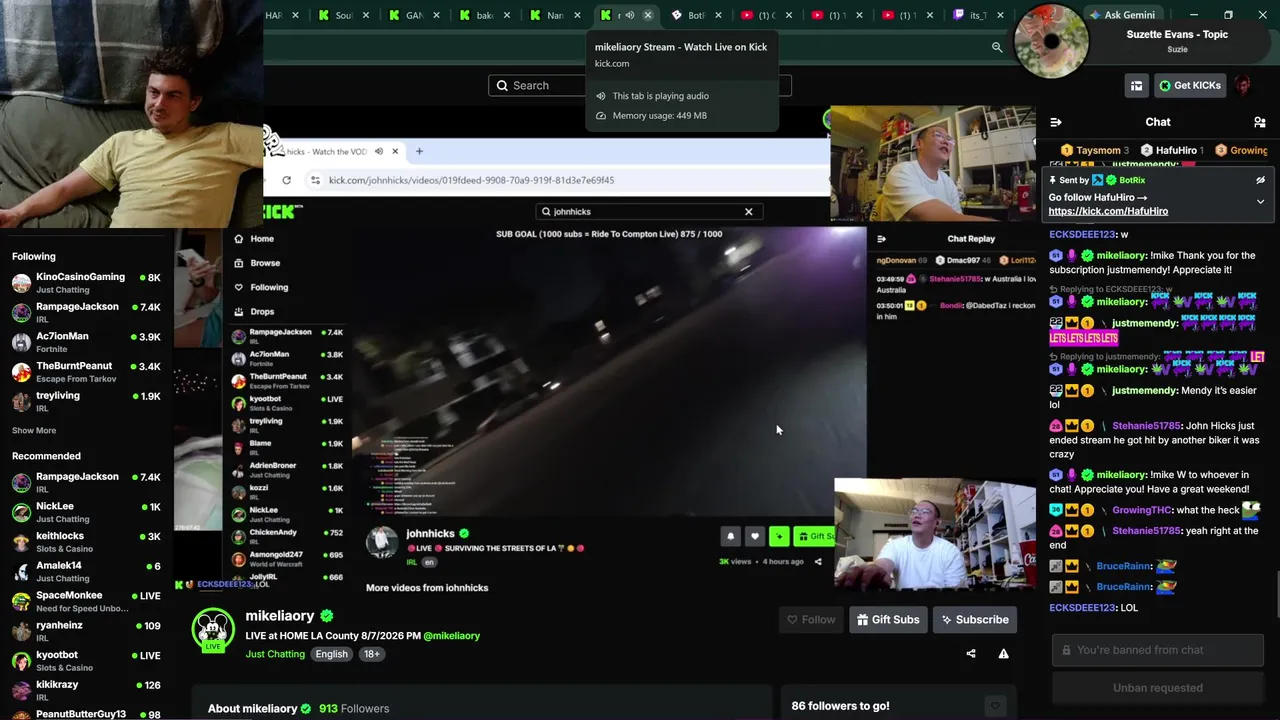Screen dimensions: 1280x720
Task: Reload the page in inner stream browser
Action: [x=286, y=180]
